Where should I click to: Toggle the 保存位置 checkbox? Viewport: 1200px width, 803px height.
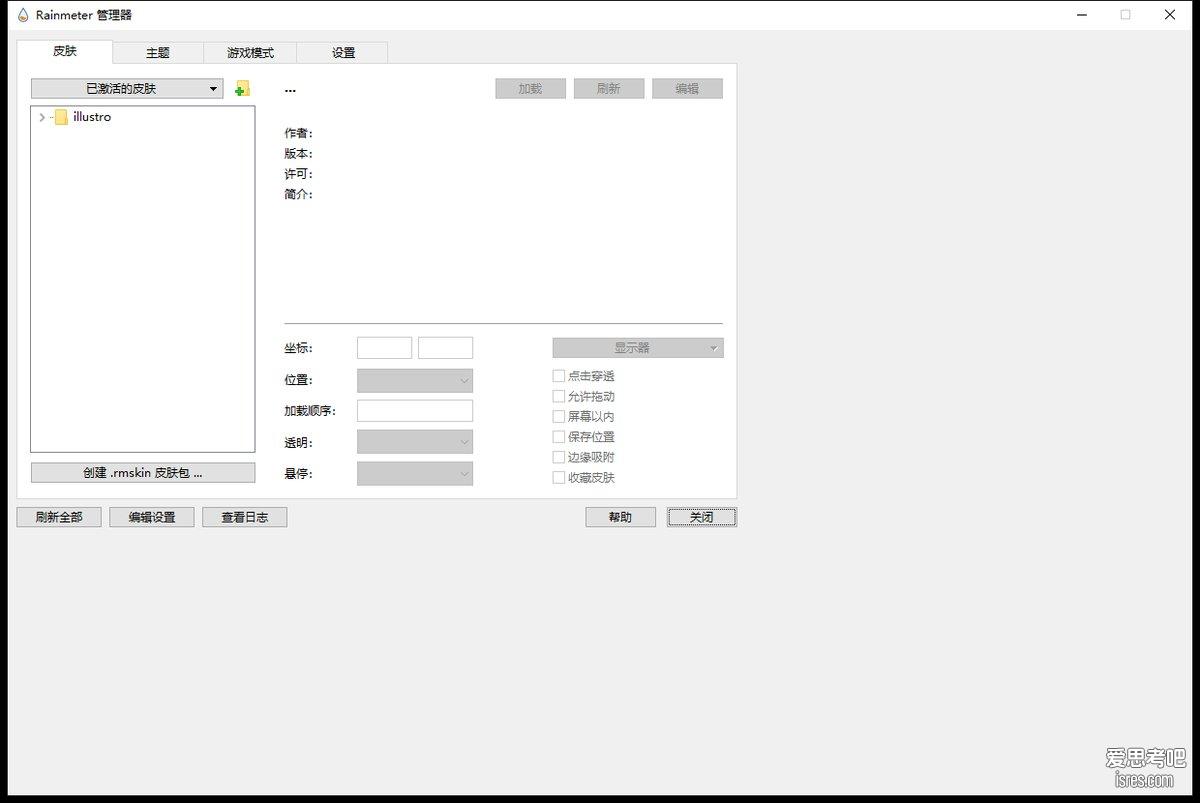(x=559, y=437)
